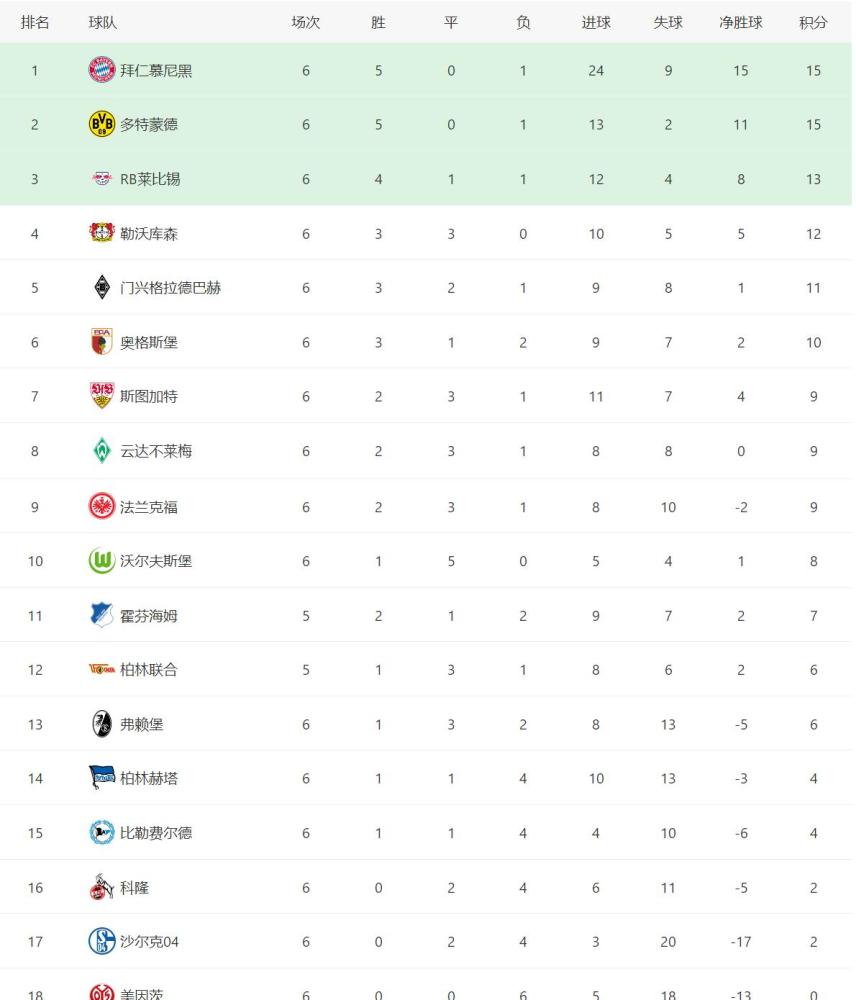The width and height of the screenshot is (856, 1000).
Task: Open the Augsburg club crest
Action: pyautogui.click(x=101, y=342)
